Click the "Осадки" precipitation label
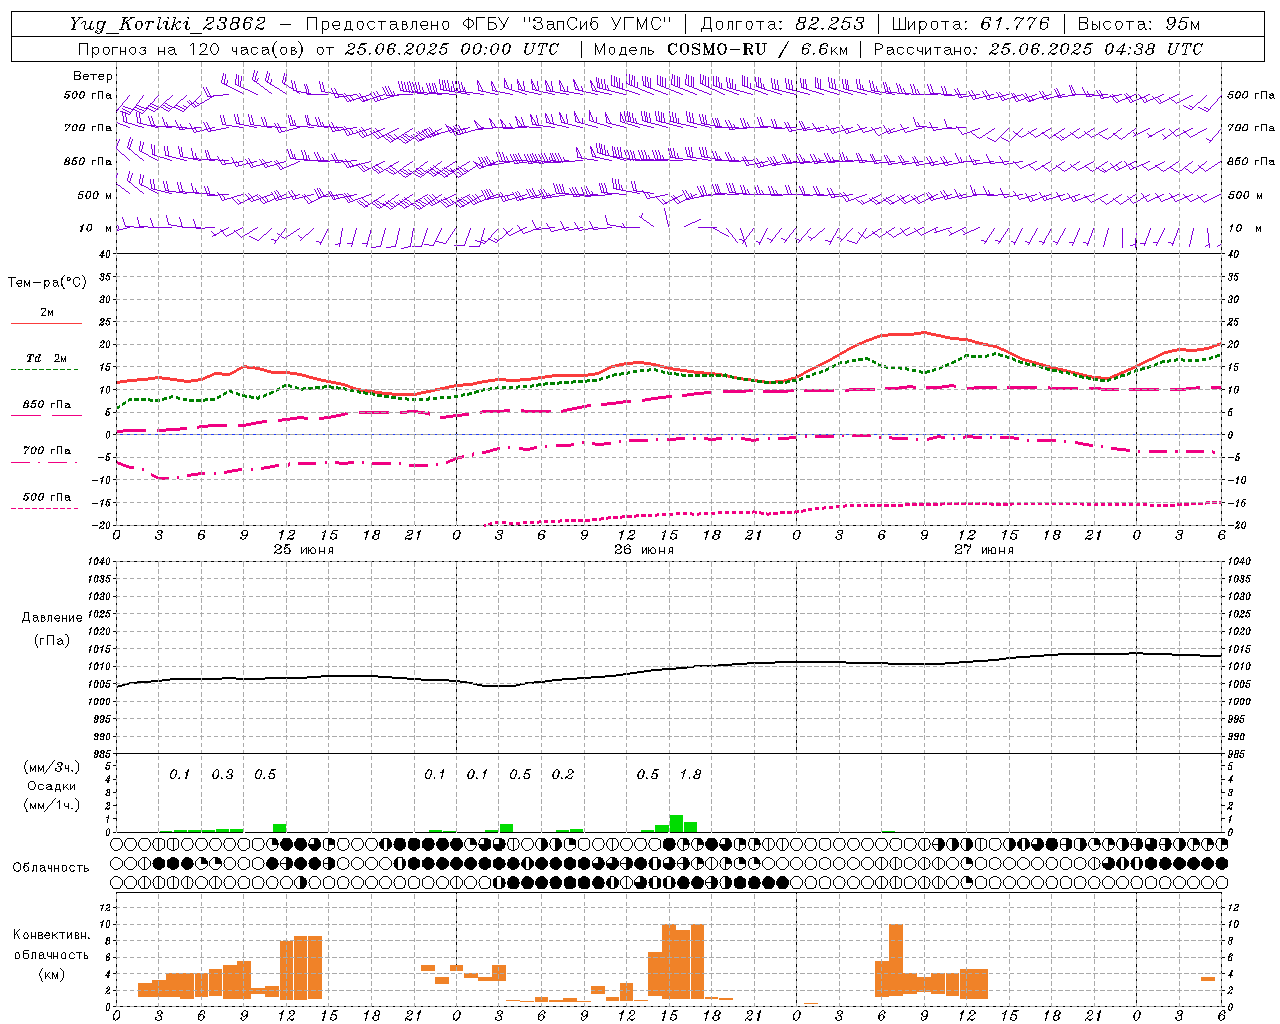This screenshot has width=1280, height=1024. click(52, 786)
